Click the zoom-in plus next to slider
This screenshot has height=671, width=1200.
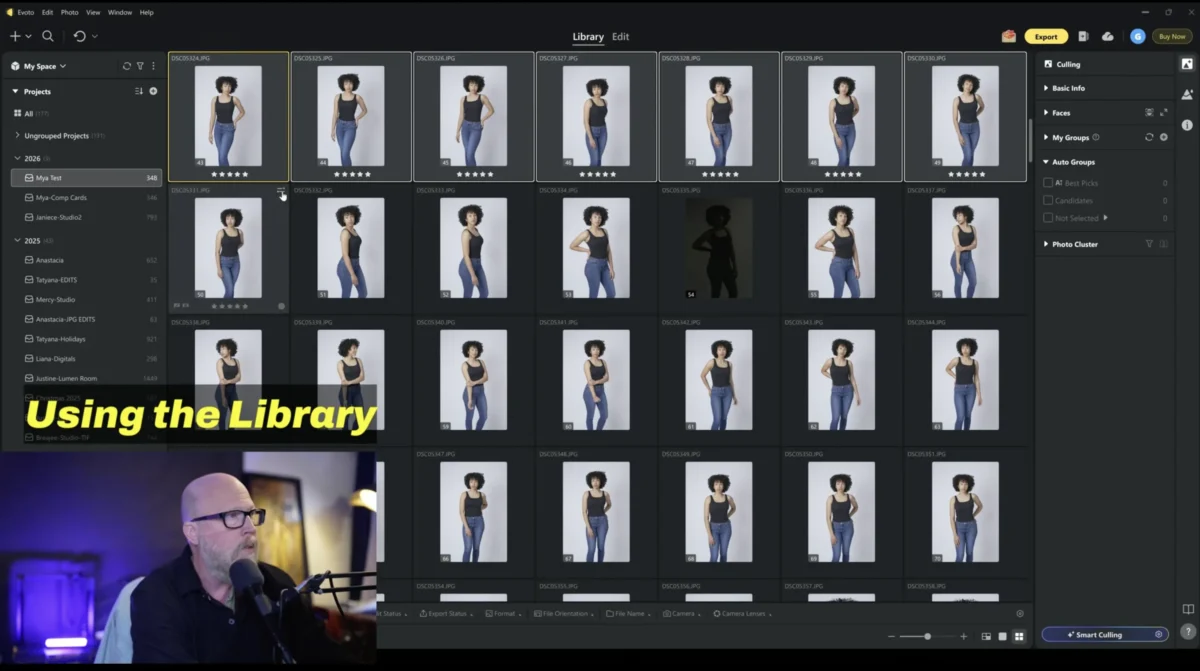point(963,636)
